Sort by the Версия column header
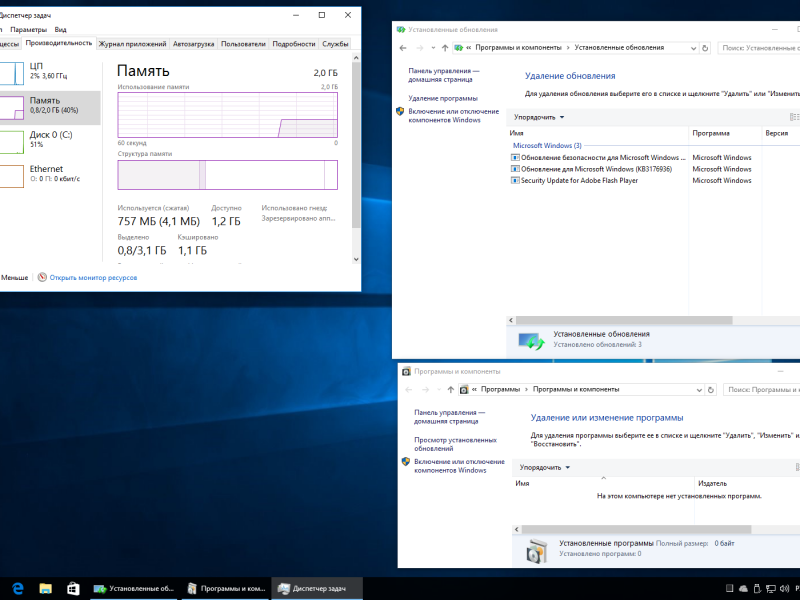 (x=781, y=133)
